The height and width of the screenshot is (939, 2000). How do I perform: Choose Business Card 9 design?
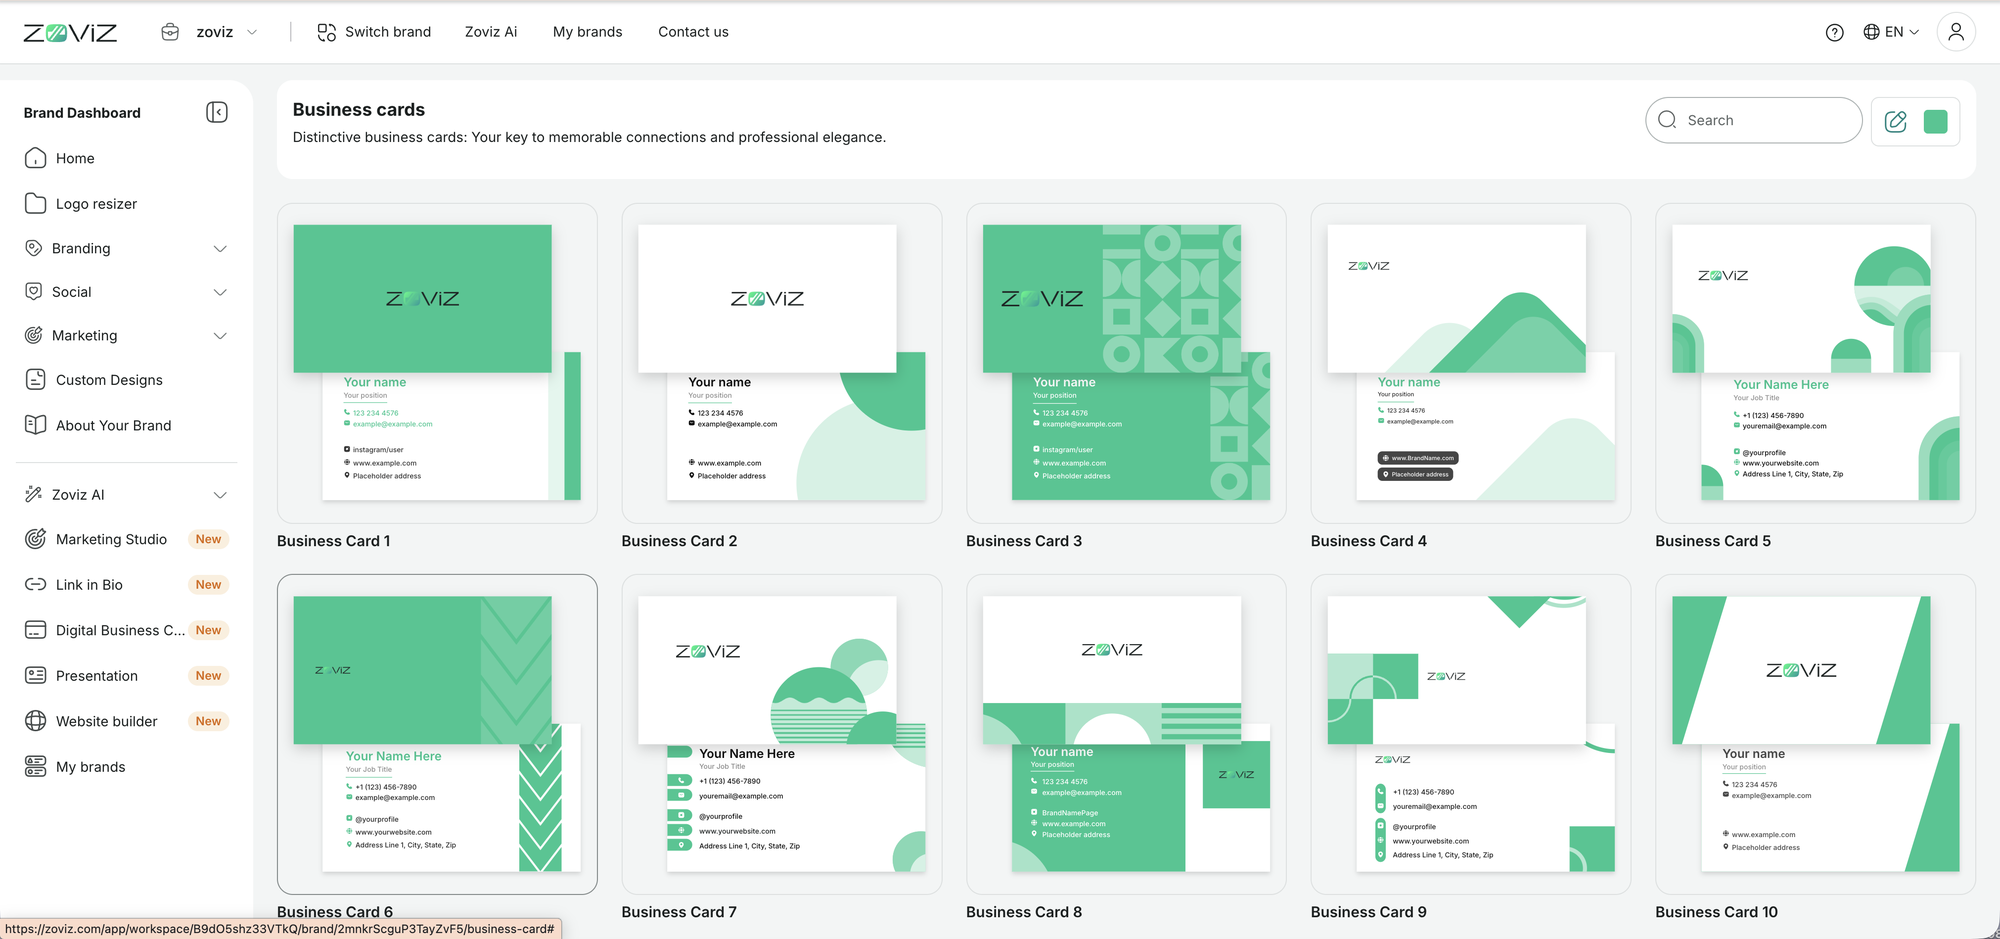point(1471,734)
